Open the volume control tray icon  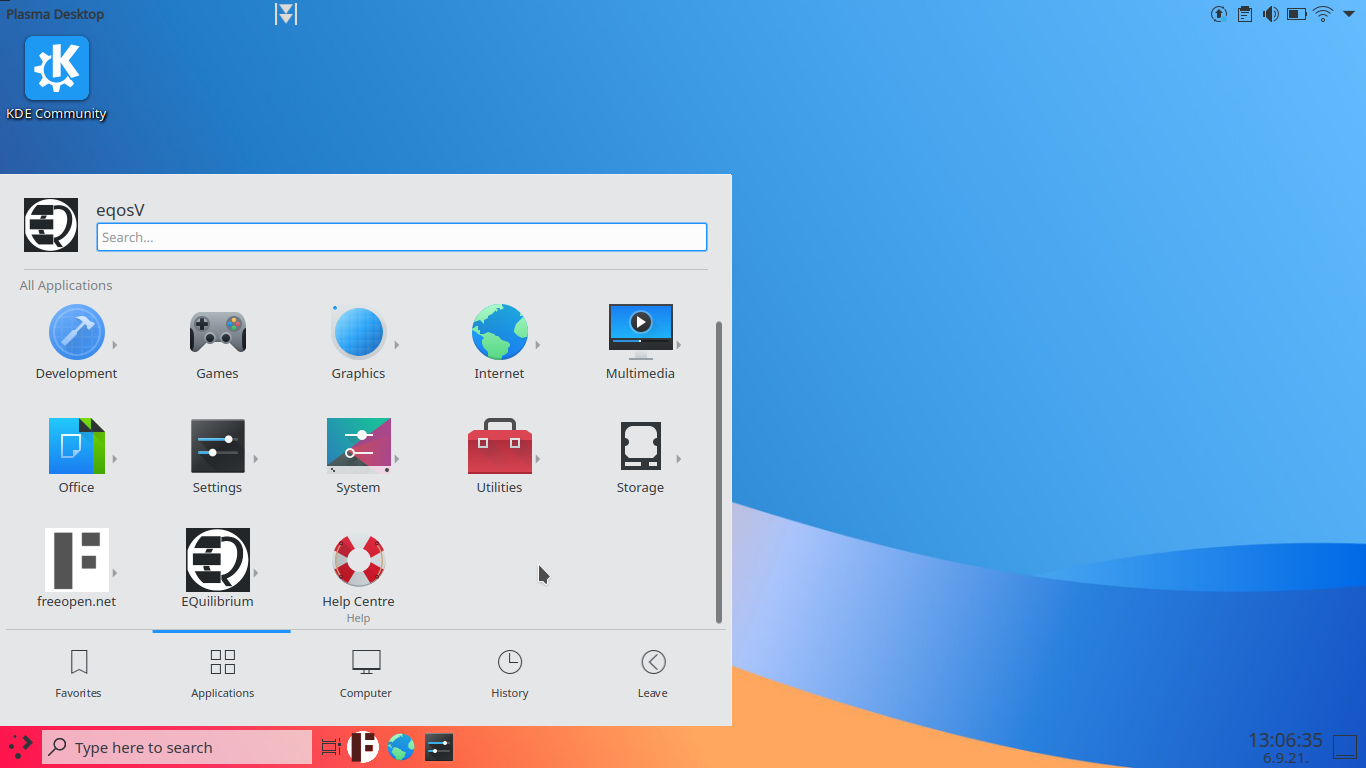click(1271, 14)
